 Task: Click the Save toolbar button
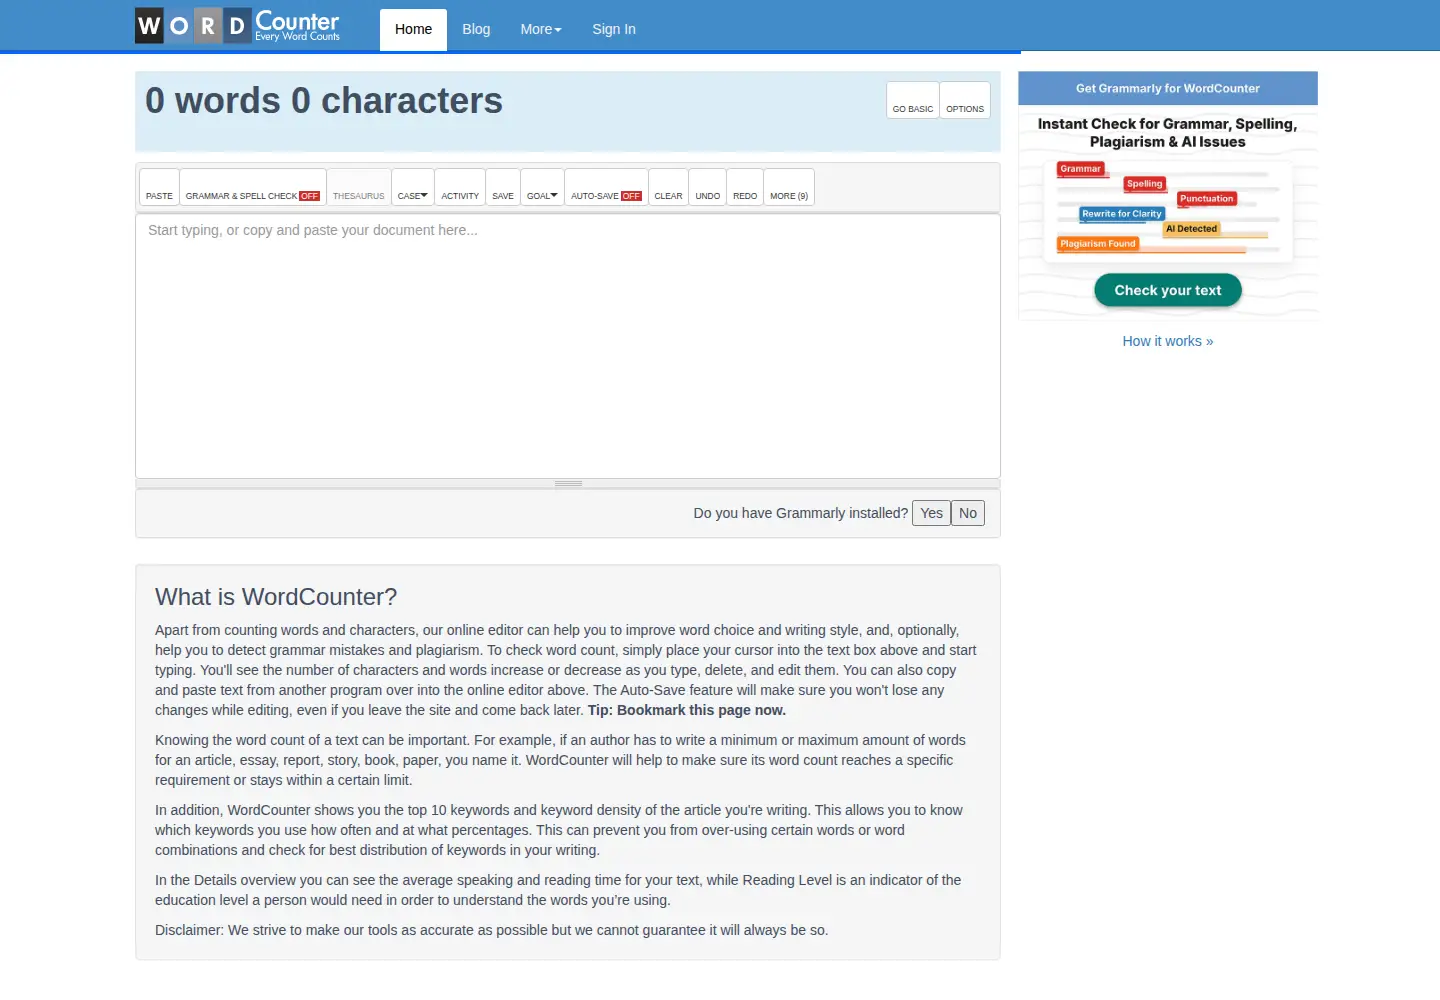pyautogui.click(x=503, y=187)
